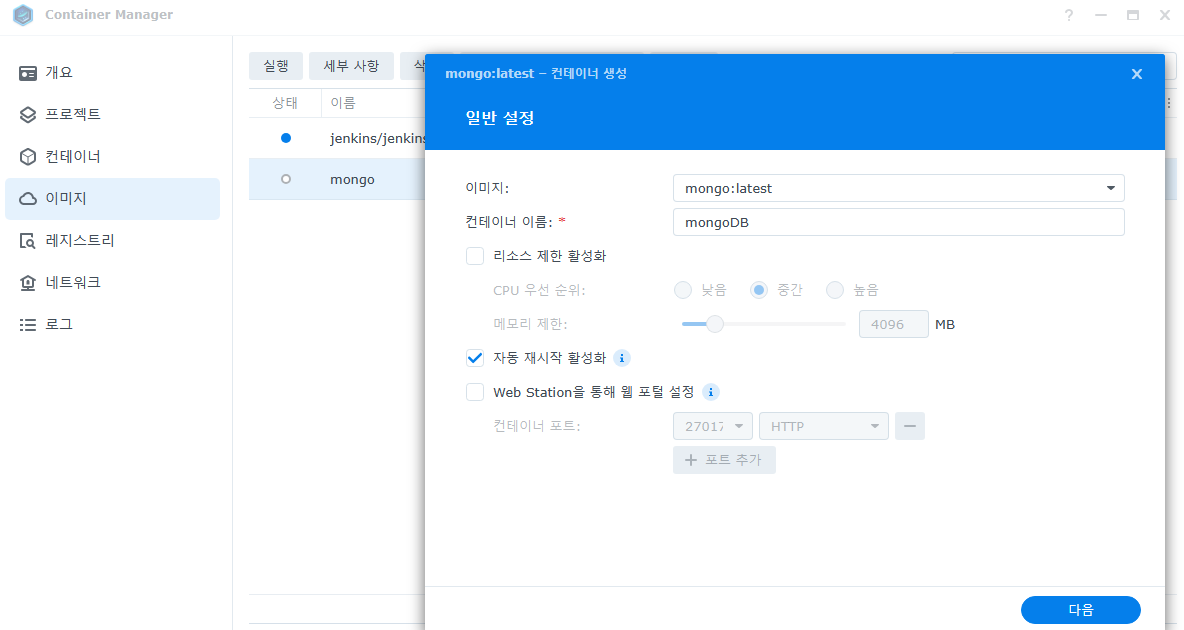This screenshot has width=1184, height=630.
Task: Click the 메모리 제한 slider handle
Action: click(714, 324)
